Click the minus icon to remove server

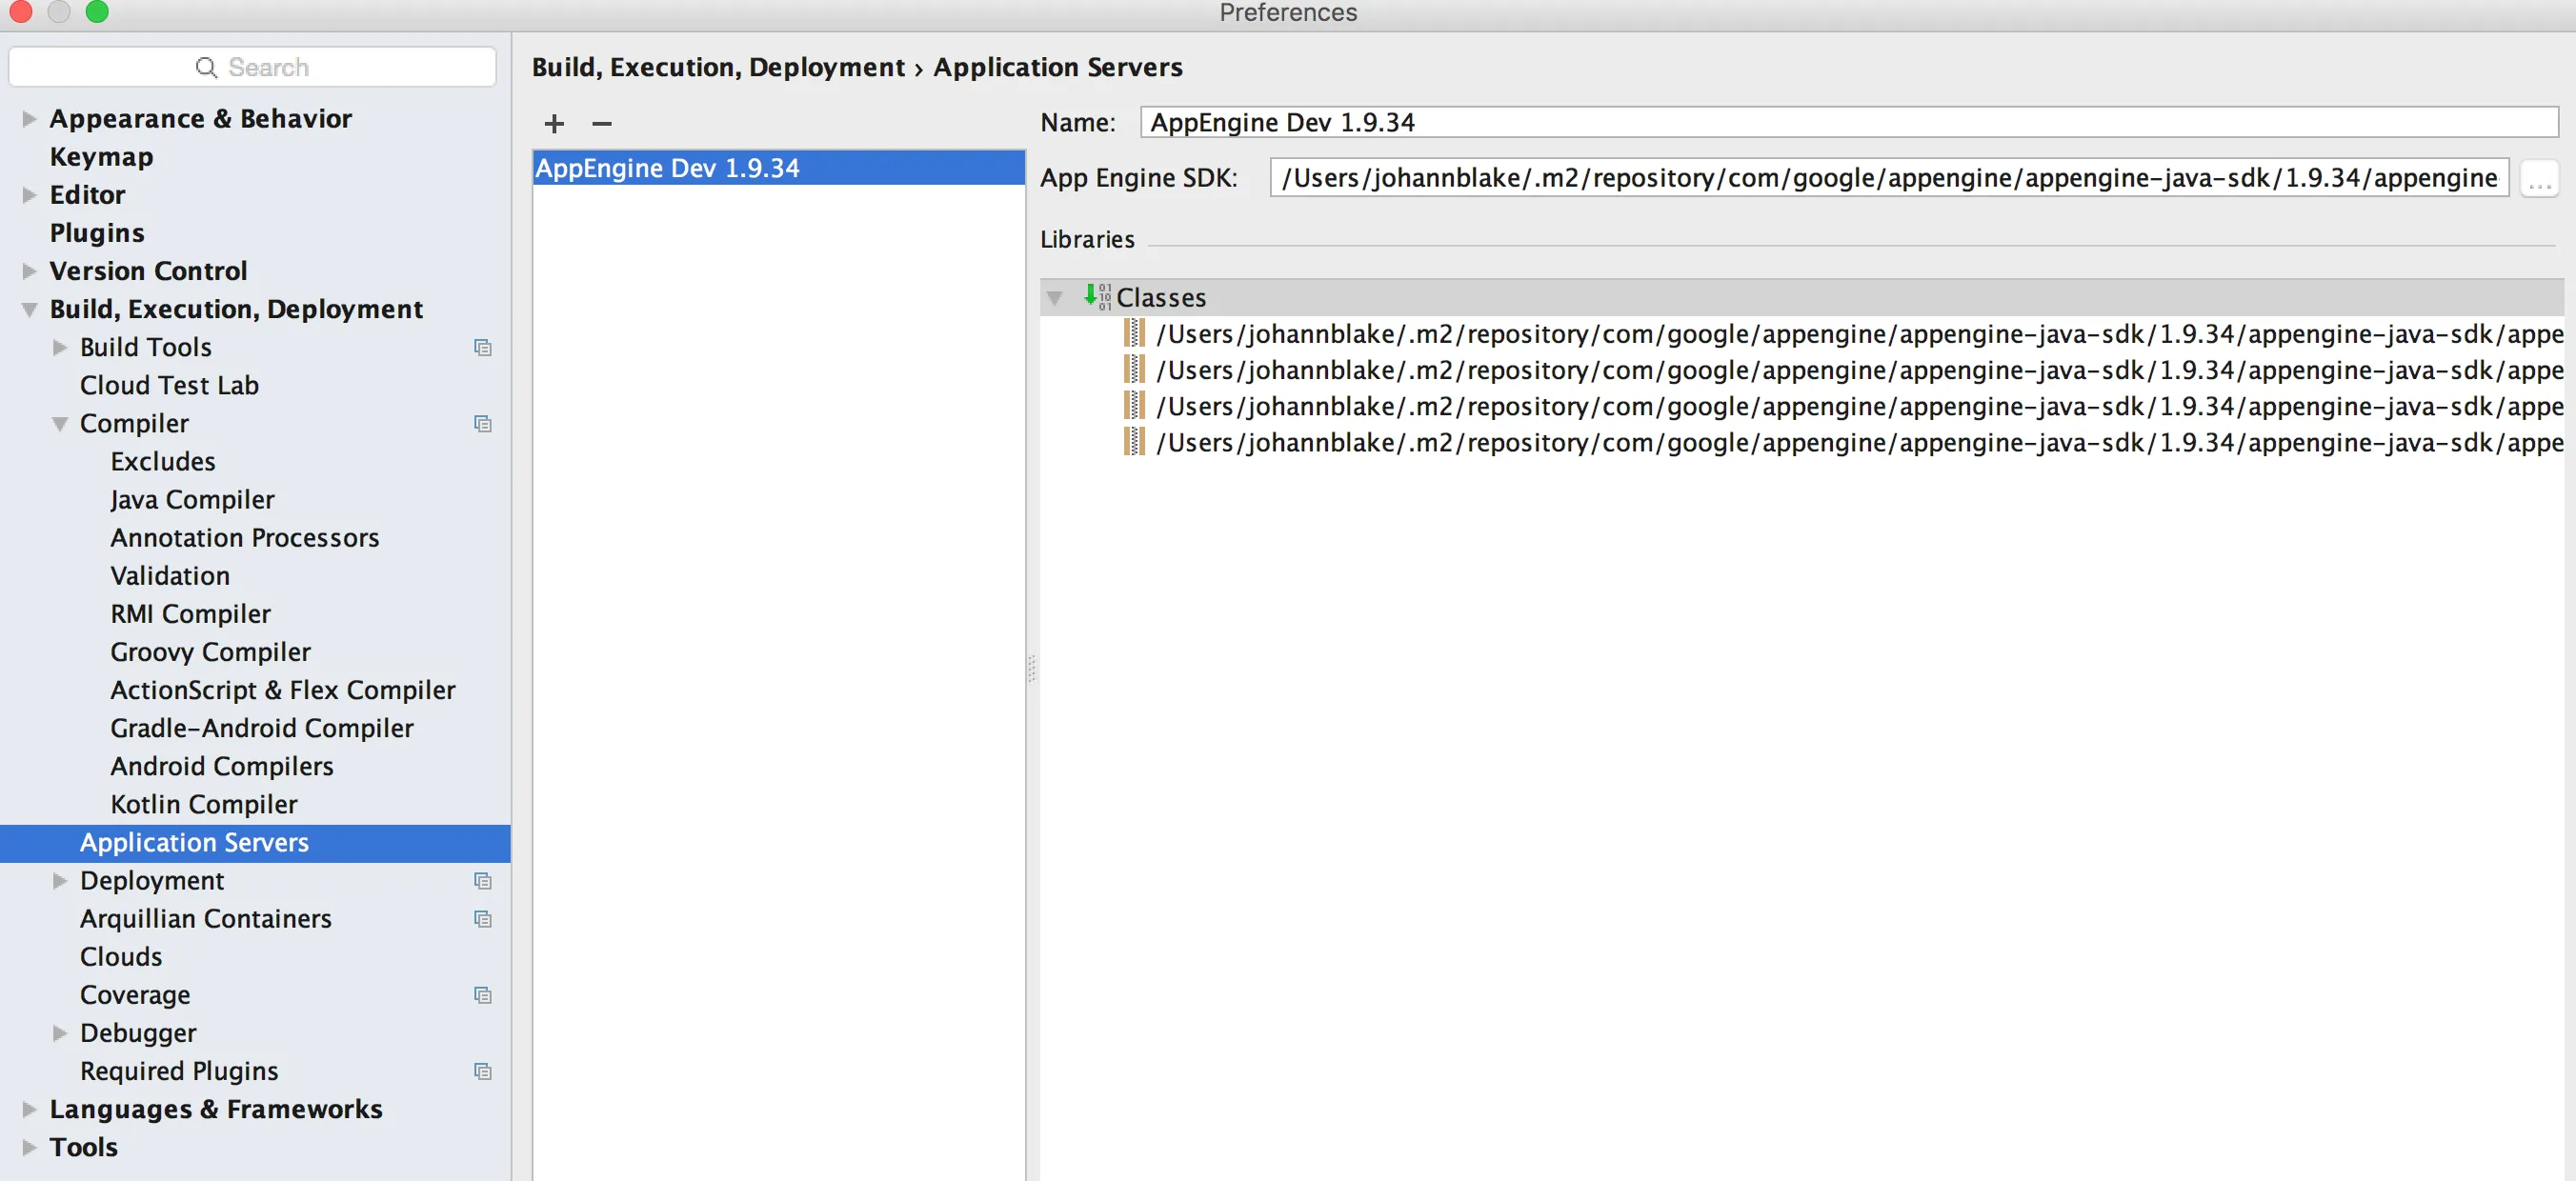[601, 123]
